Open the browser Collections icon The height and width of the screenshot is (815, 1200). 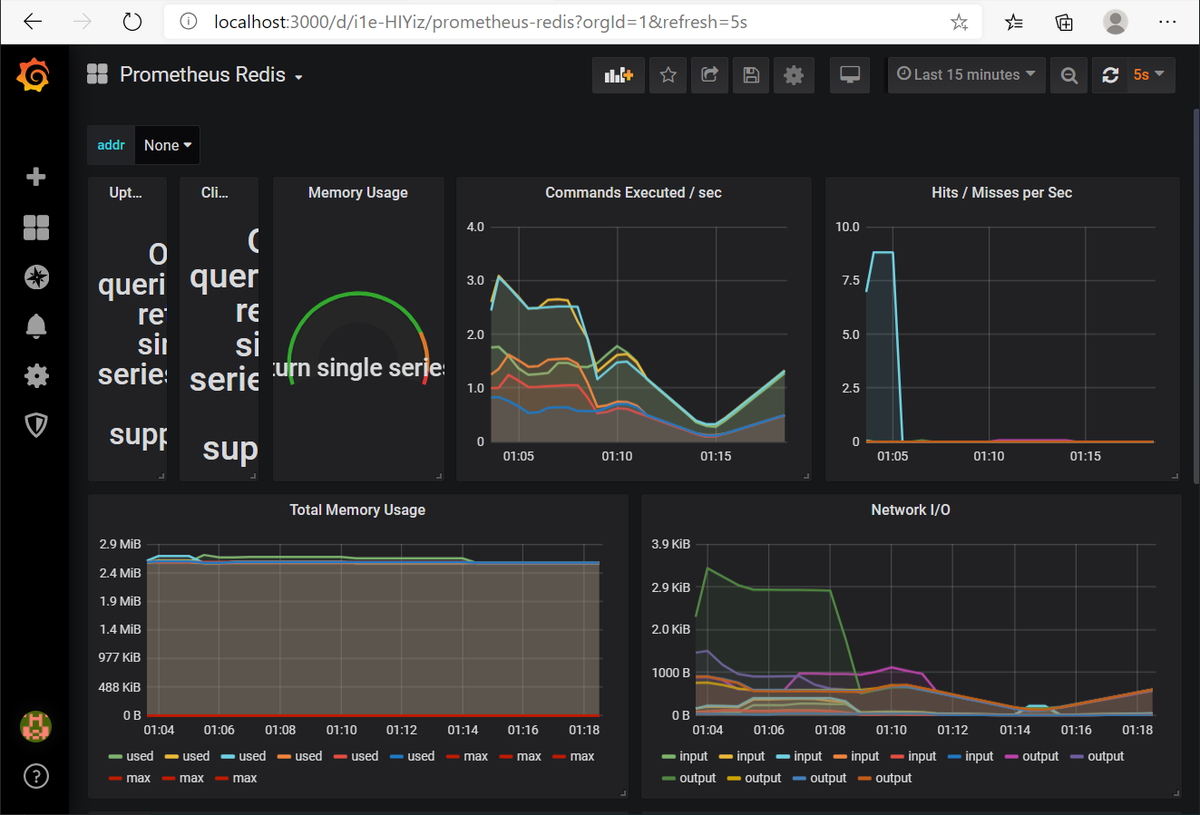(x=1064, y=22)
